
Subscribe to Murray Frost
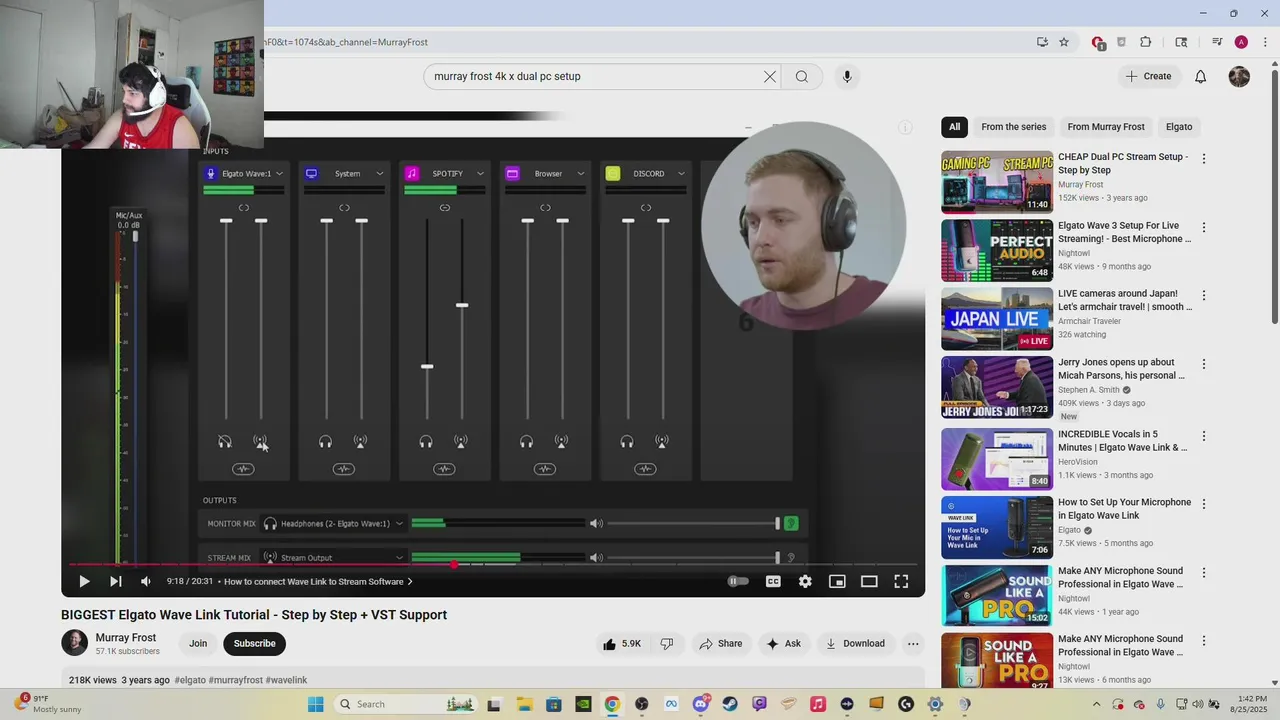tap(255, 644)
